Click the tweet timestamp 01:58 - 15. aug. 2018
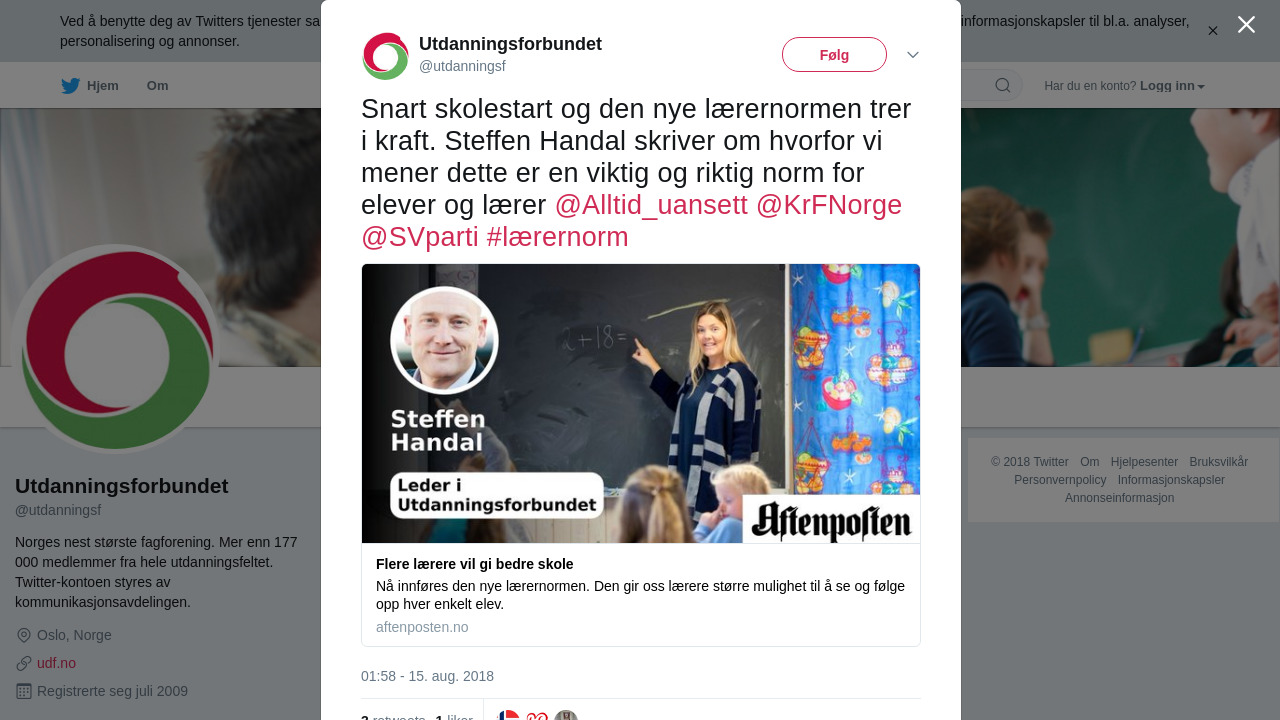The height and width of the screenshot is (720, 1280). coord(427,676)
